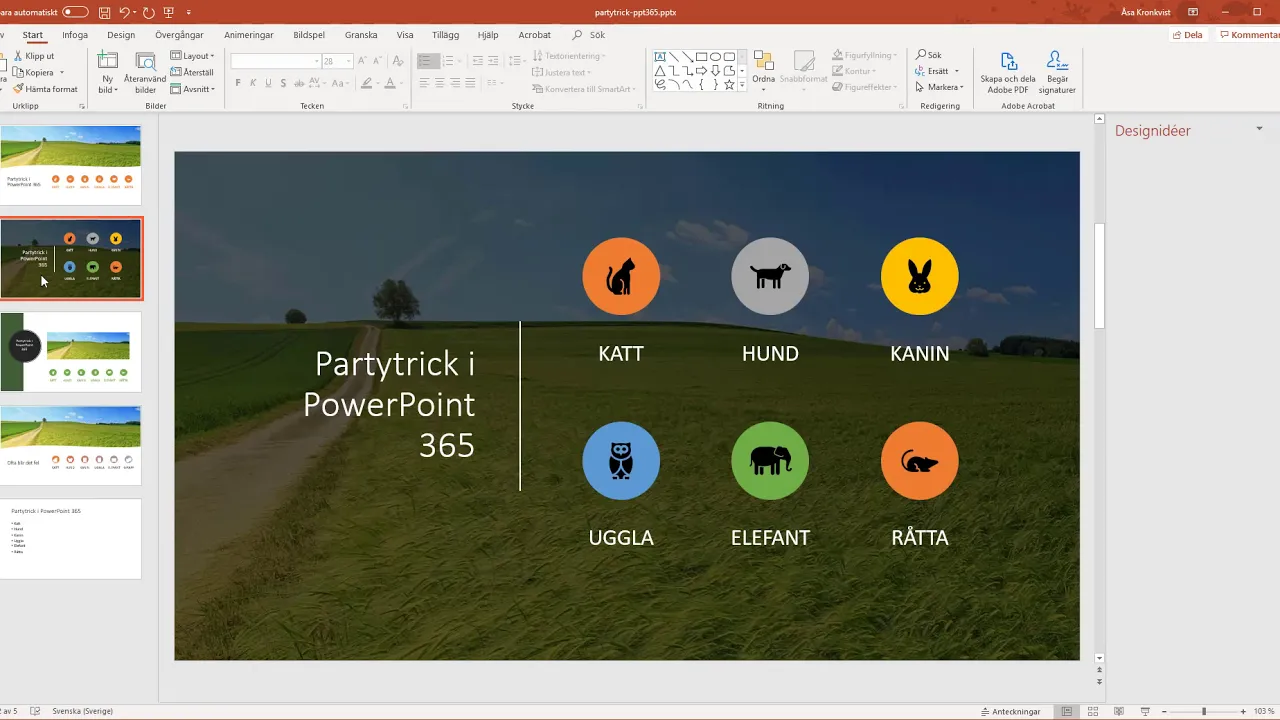Screen dimensions: 1280x720
Task: Click the blue UGGLA owl icon circle
Action: tap(621, 460)
